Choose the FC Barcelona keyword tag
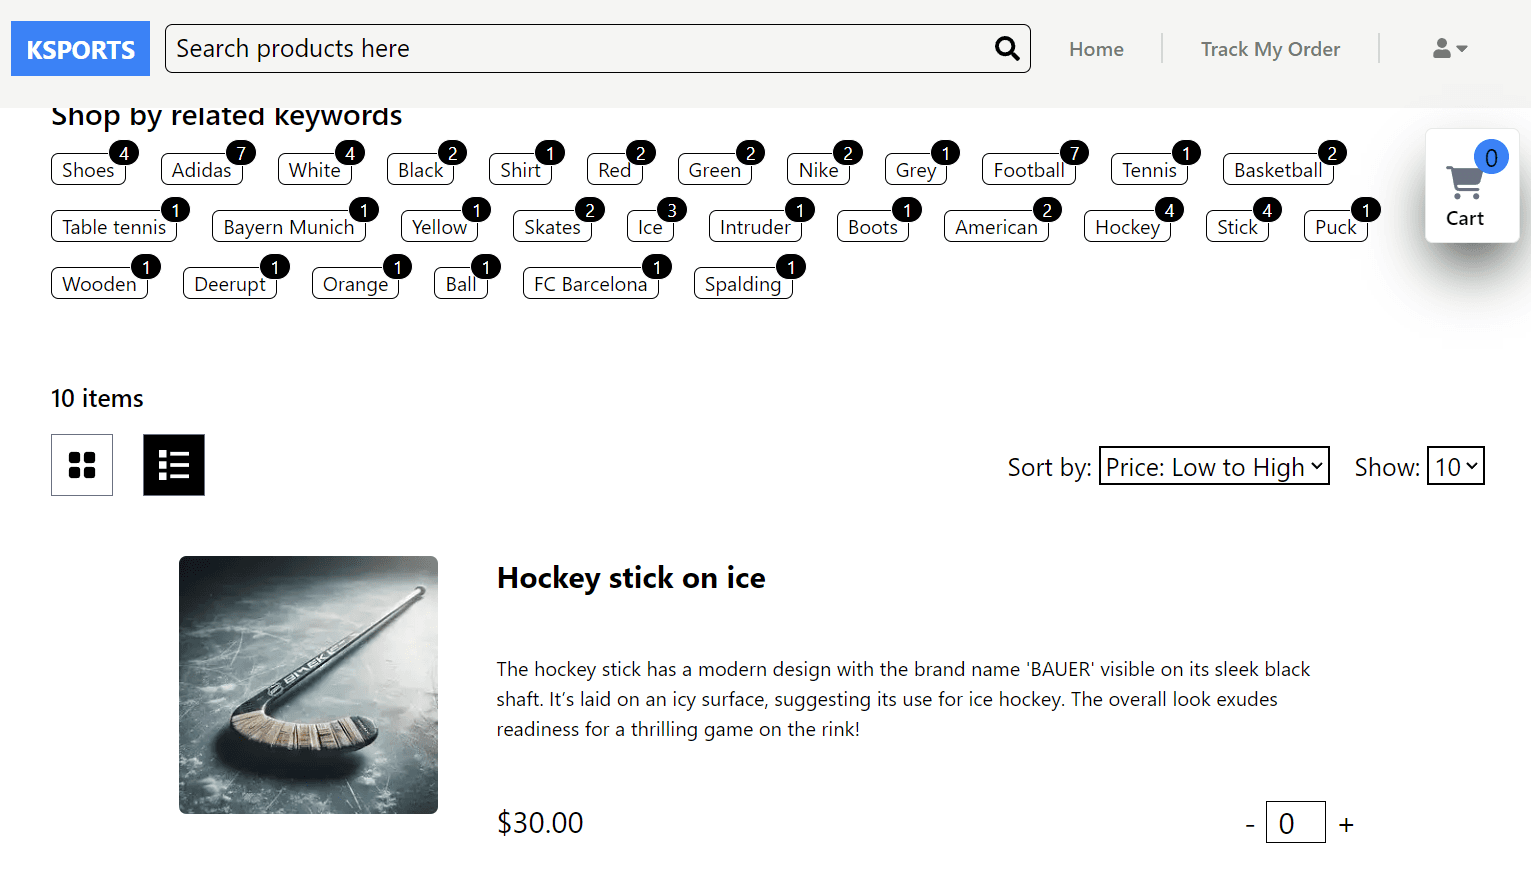This screenshot has height=881, width=1531. (590, 284)
